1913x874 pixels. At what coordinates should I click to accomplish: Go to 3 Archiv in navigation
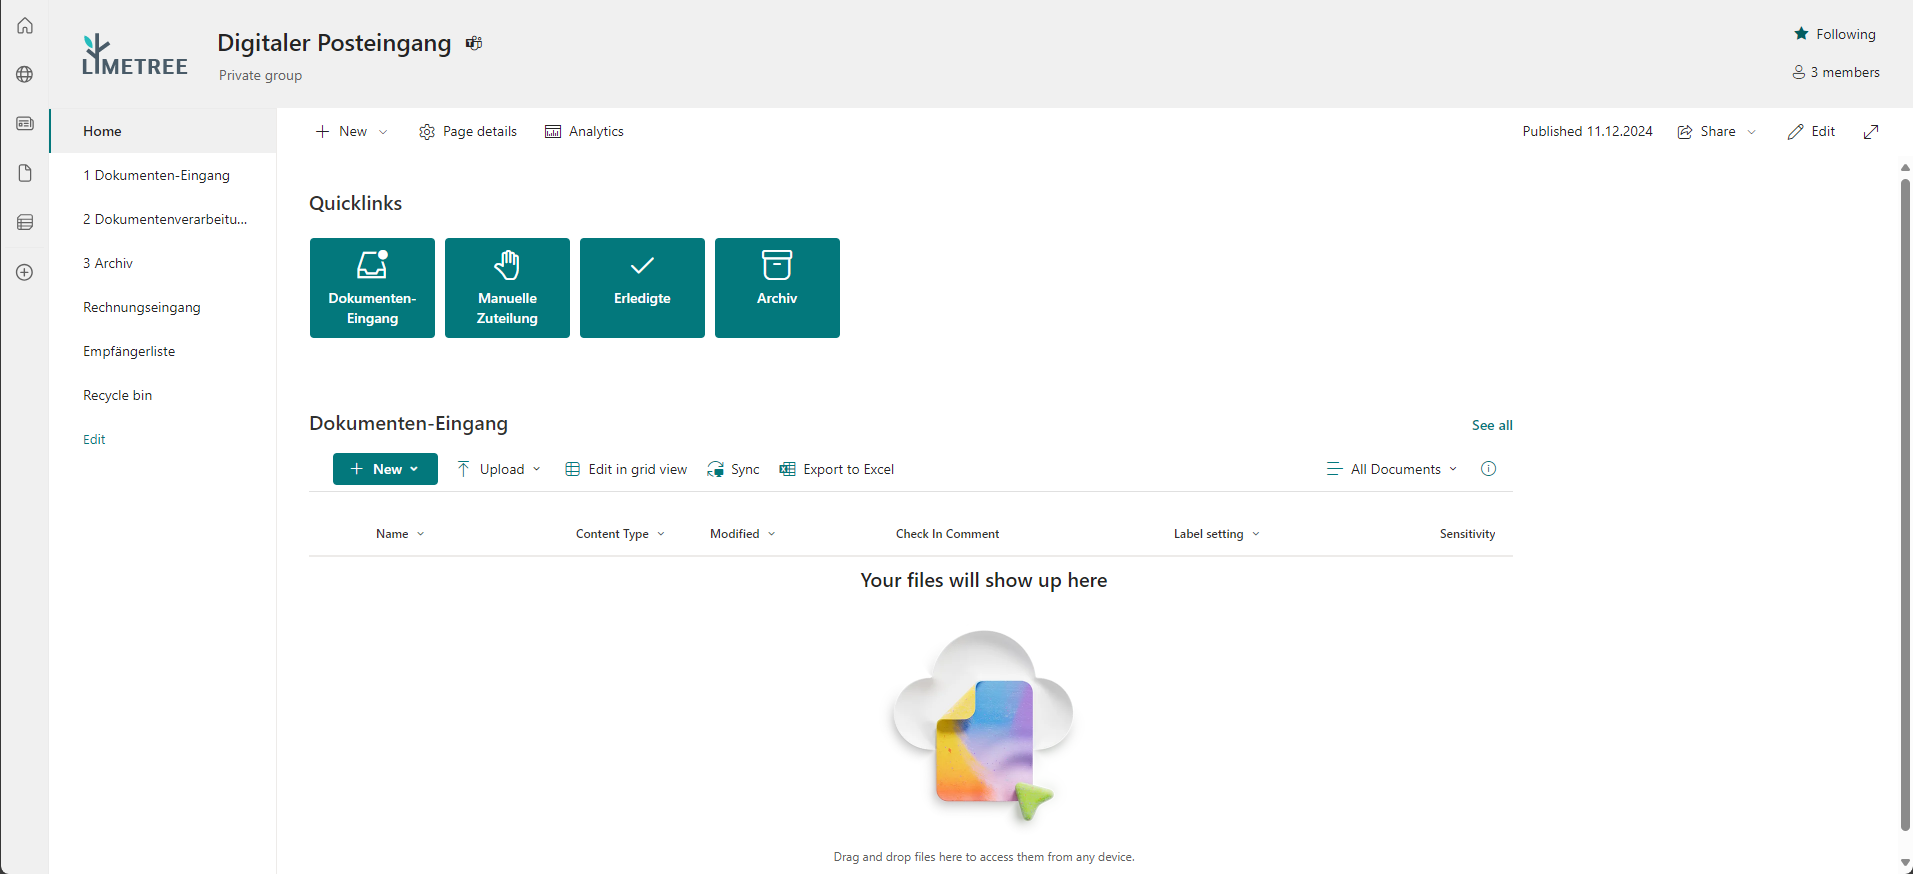click(x=108, y=263)
